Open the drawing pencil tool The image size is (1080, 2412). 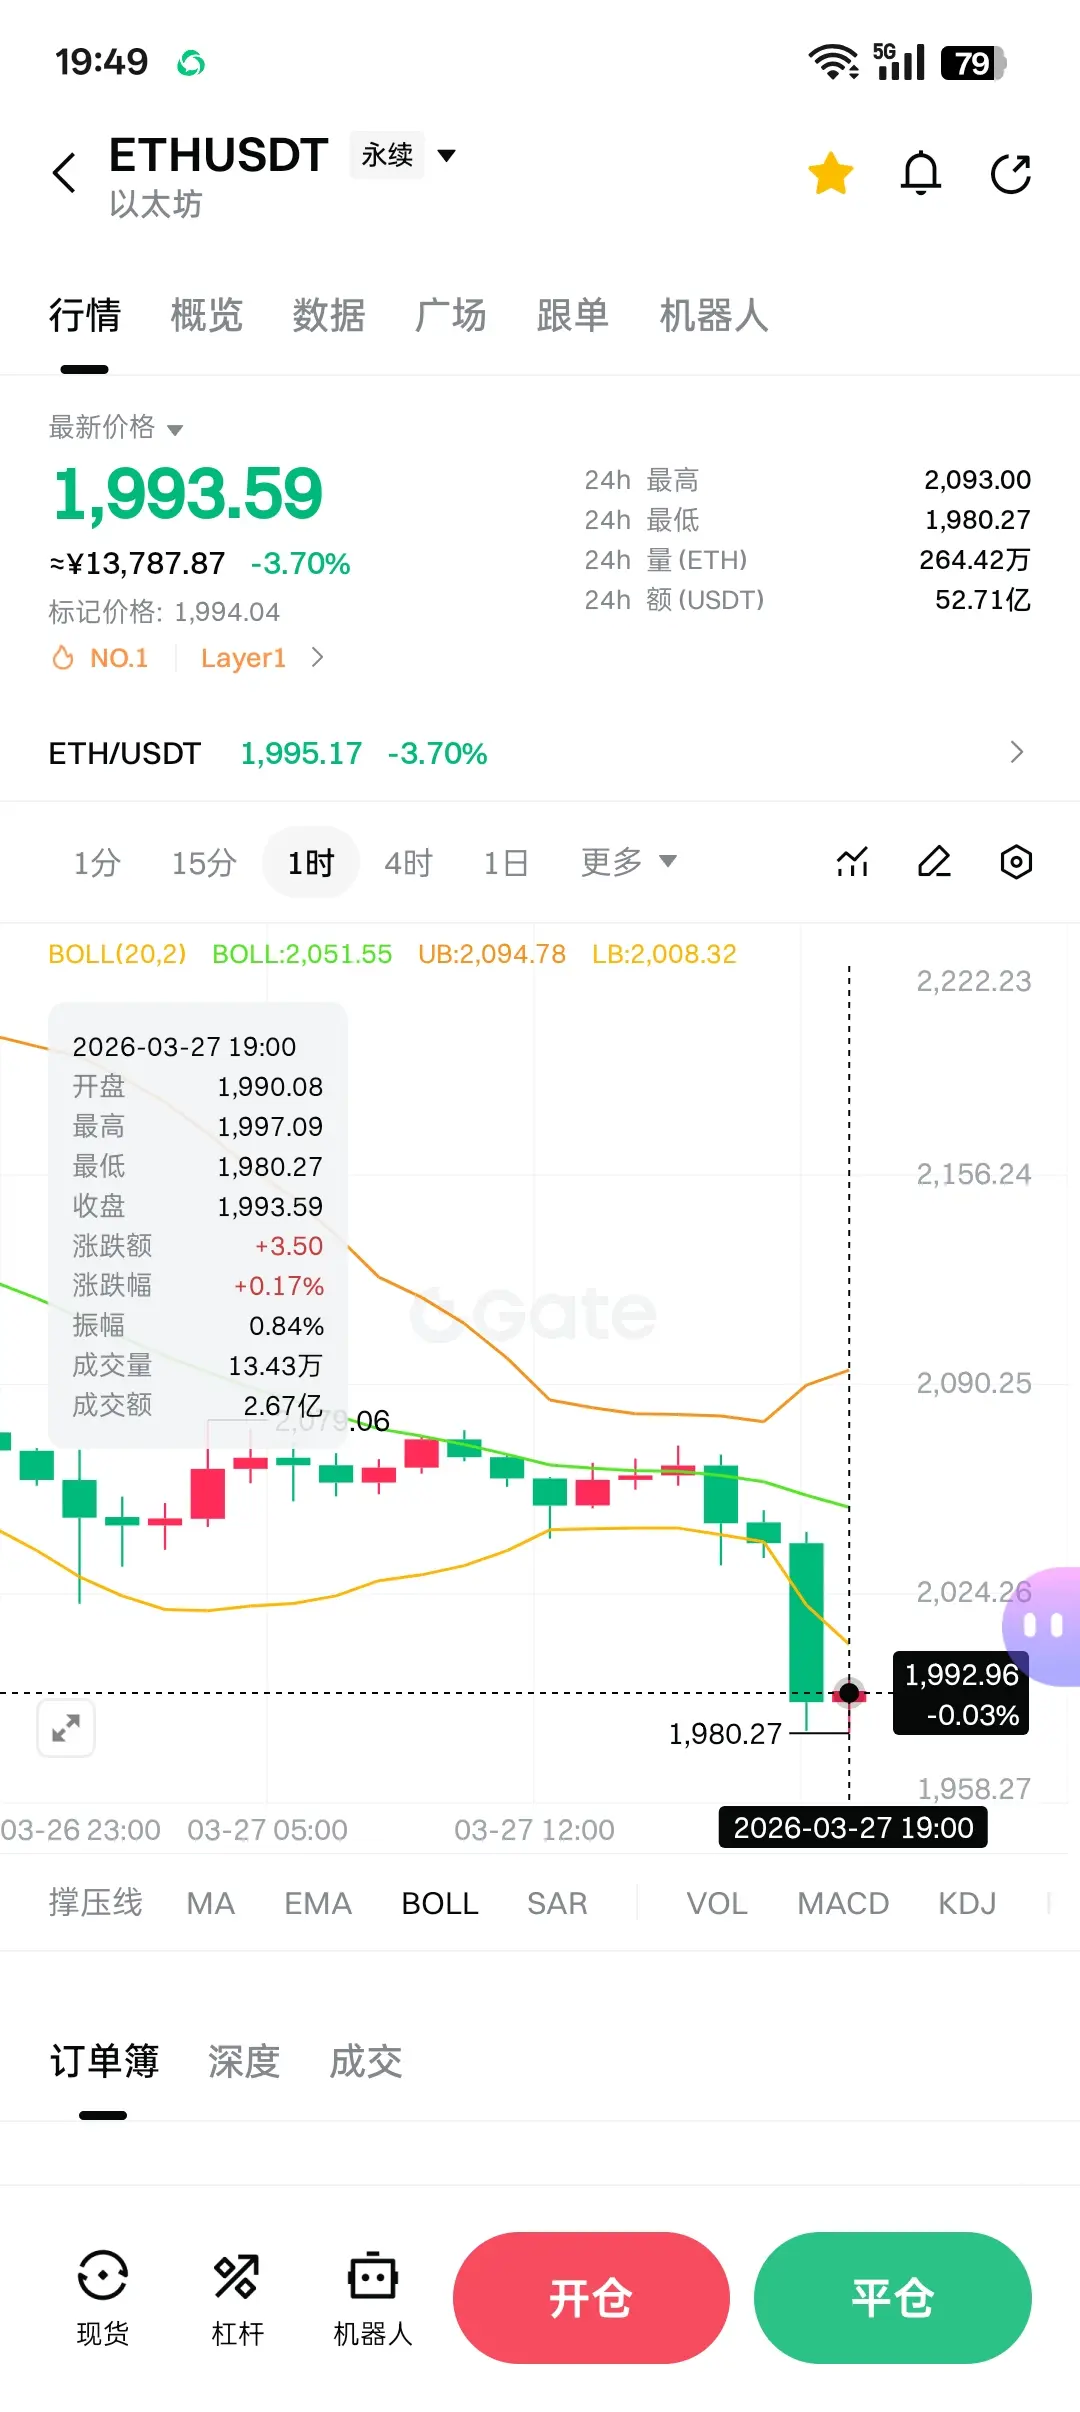click(x=934, y=861)
